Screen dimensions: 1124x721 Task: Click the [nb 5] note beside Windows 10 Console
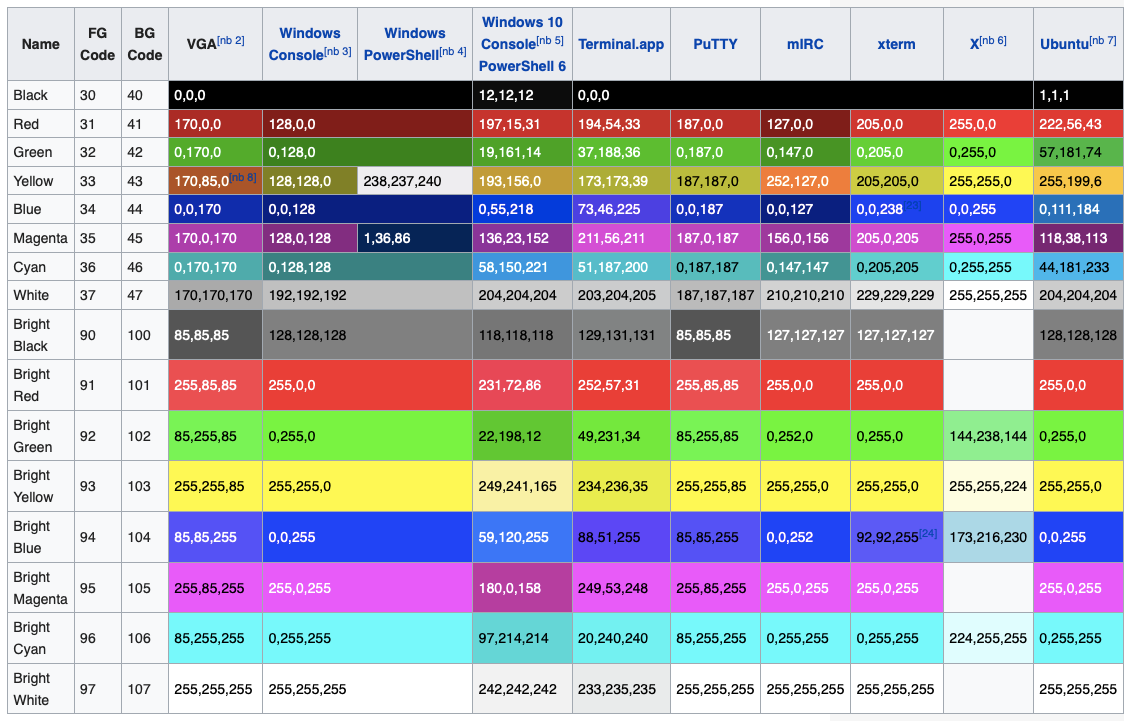click(549, 40)
